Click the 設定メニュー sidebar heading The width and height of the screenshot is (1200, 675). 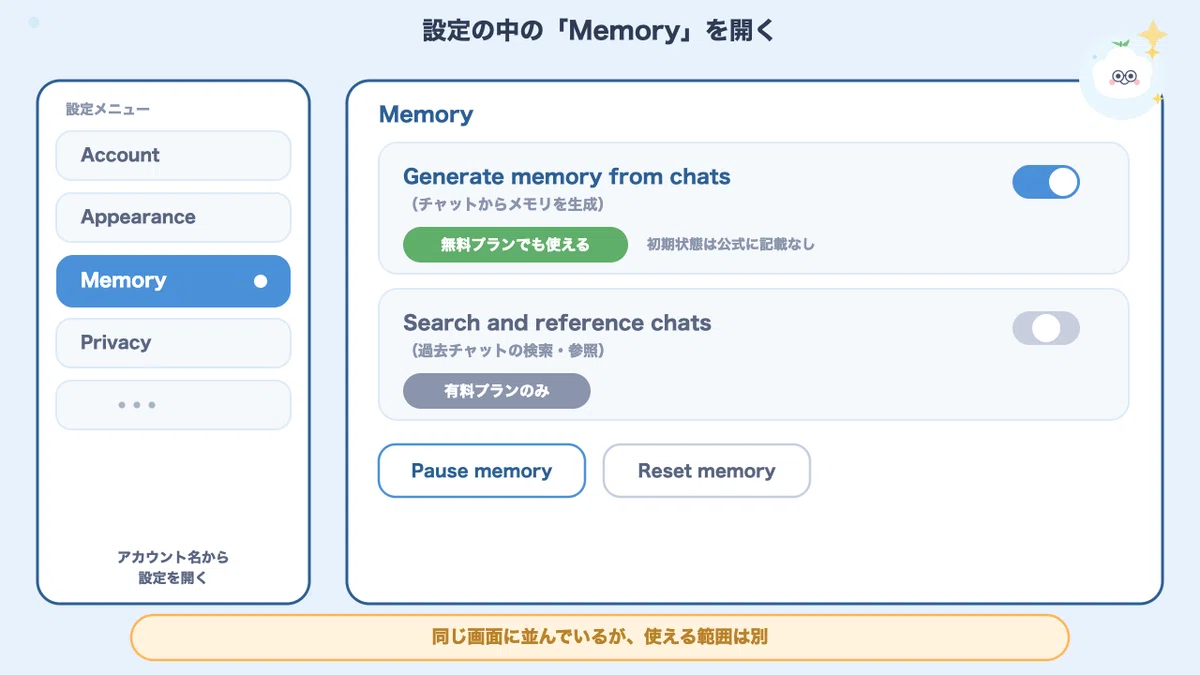pyautogui.click(x=108, y=109)
